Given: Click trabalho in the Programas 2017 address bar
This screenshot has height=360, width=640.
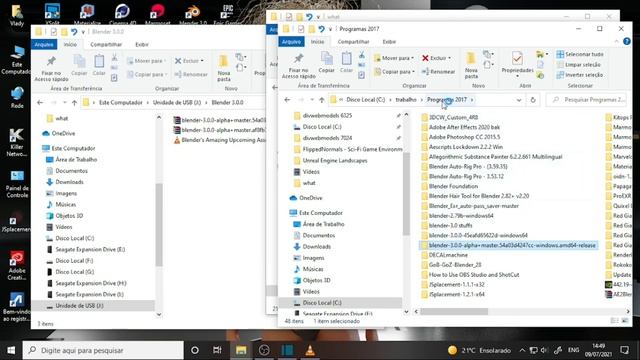Looking at the screenshot, I should pyautogui.click(x=406, y=100).
